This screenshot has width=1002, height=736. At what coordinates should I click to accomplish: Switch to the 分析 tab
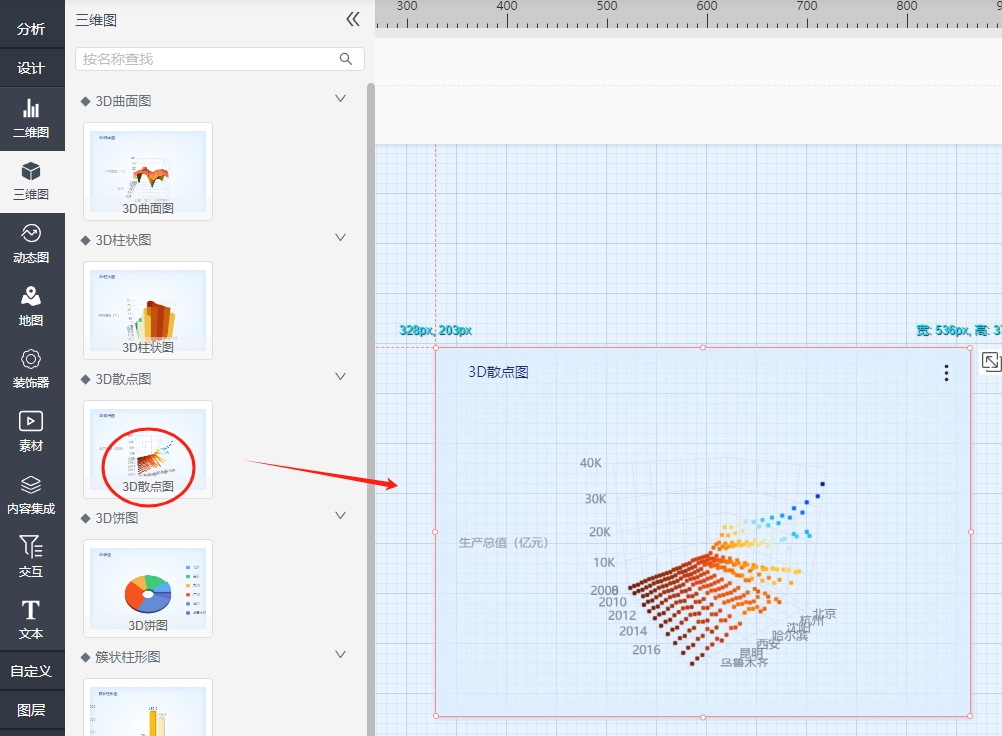coord(31,29)
